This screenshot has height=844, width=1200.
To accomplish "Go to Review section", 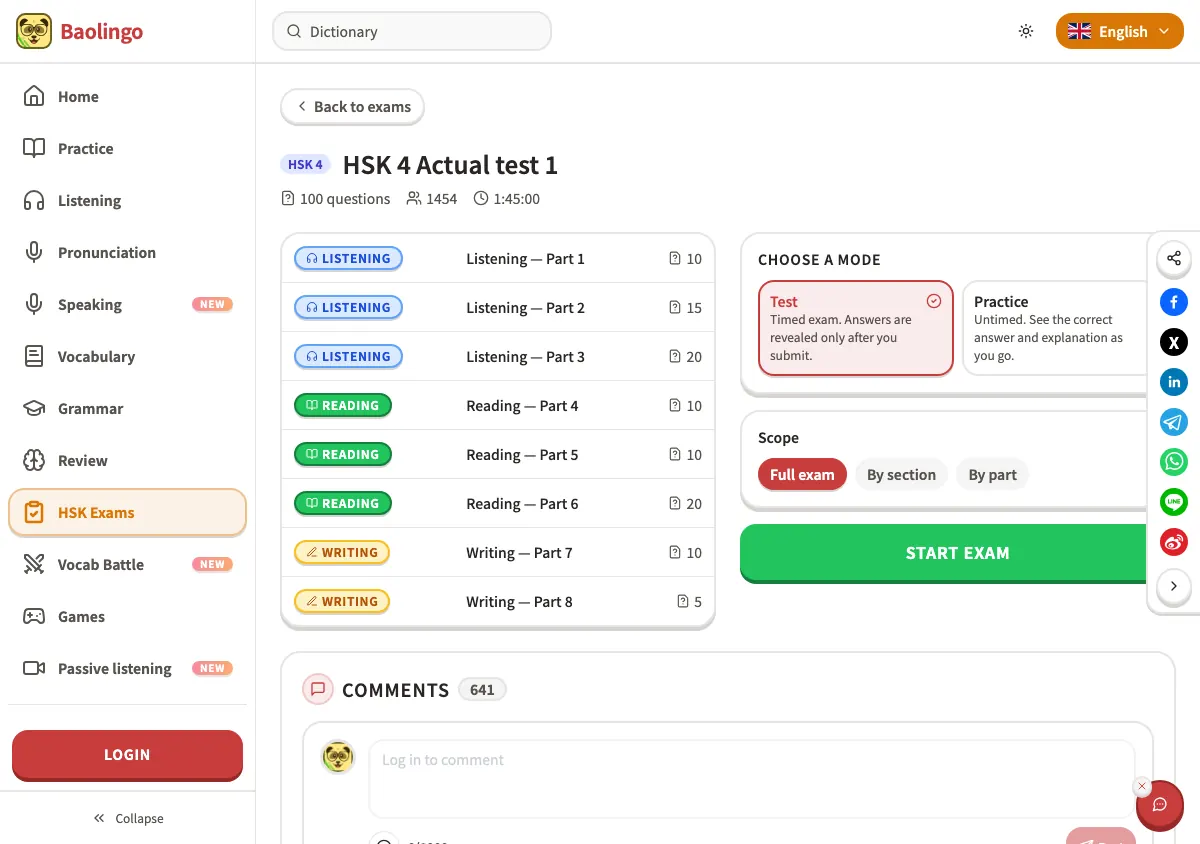I will [x=127, y=460].
